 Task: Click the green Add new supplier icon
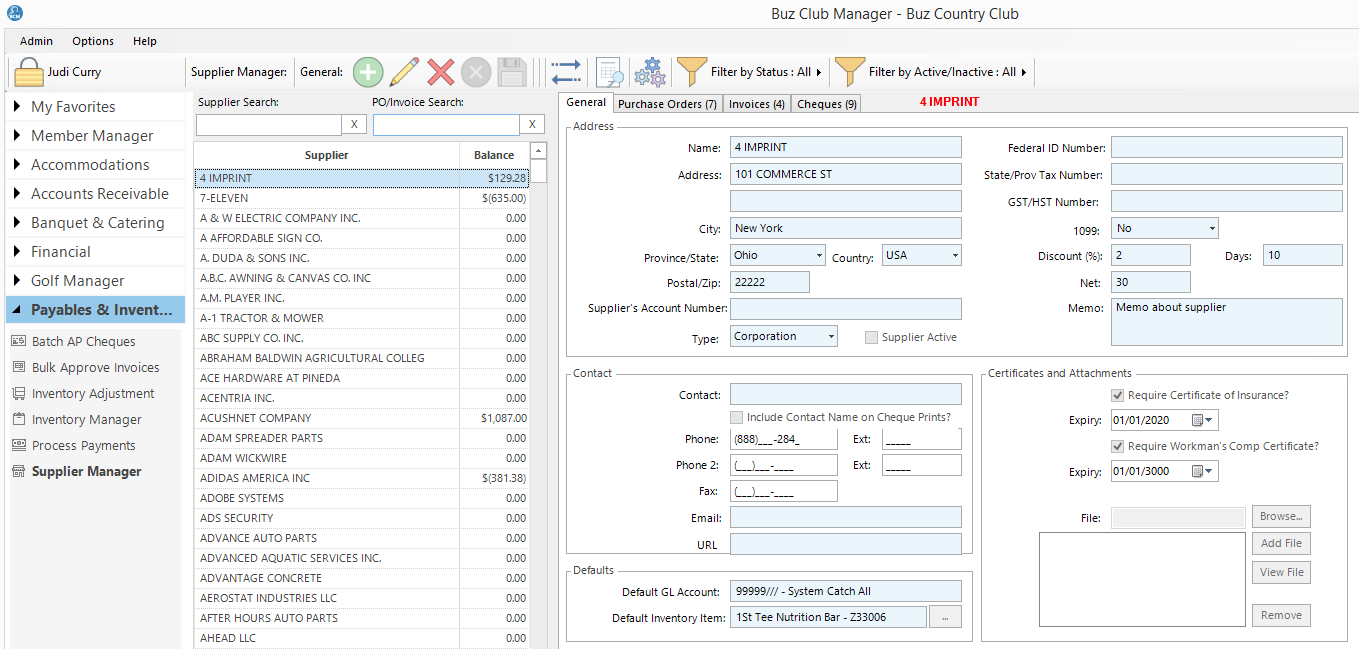(368, 72)
